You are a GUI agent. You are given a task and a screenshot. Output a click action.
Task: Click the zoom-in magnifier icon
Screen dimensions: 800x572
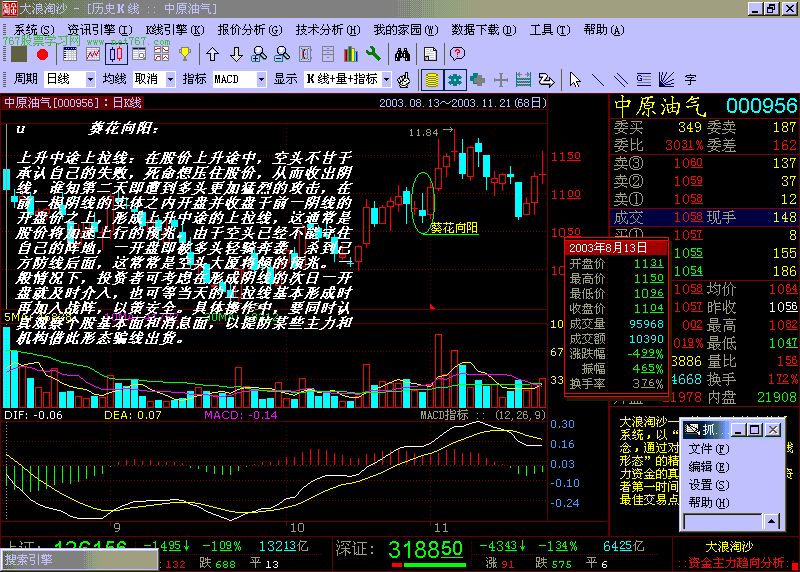[259, 54]
